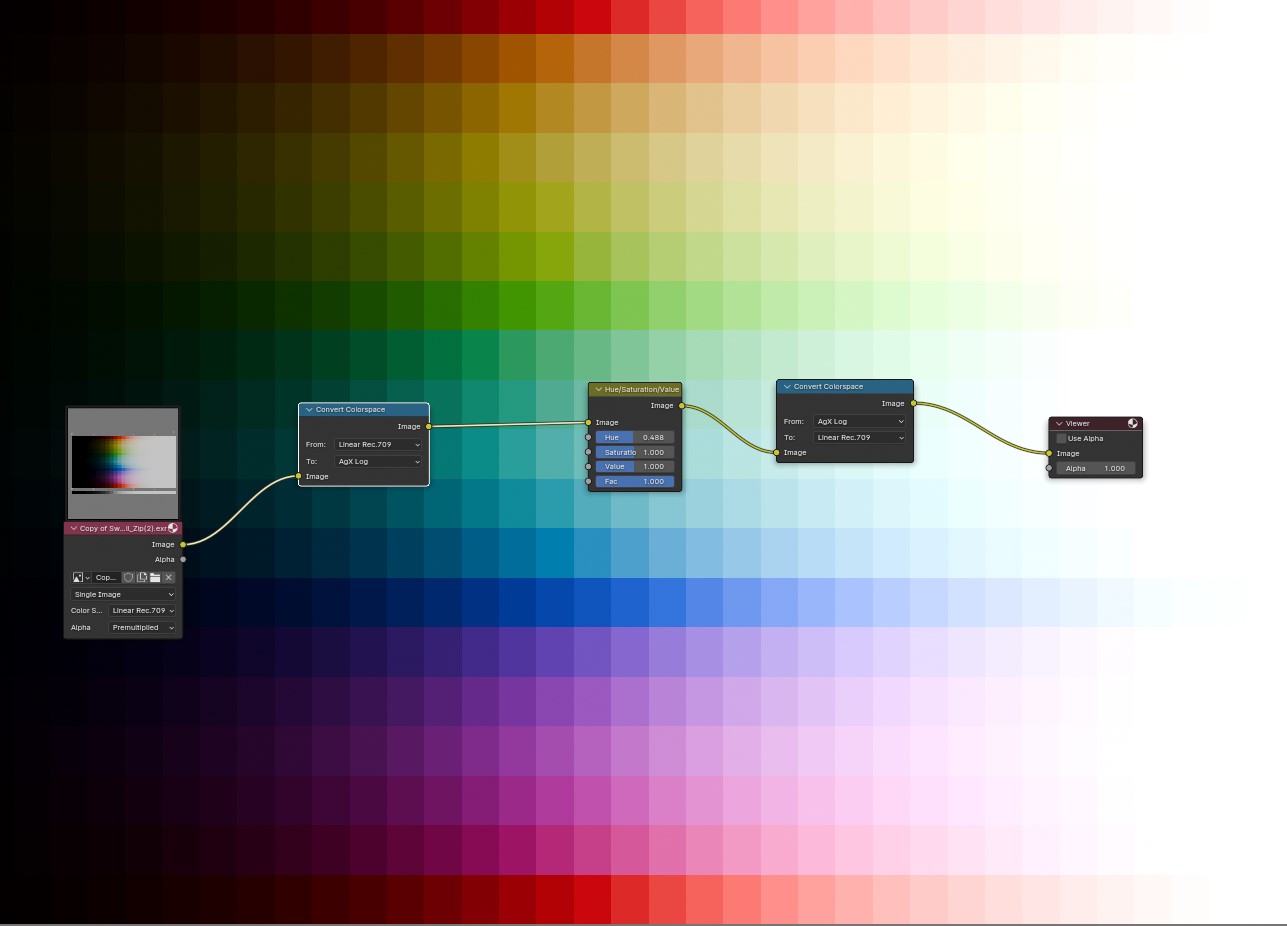Select the Viewer node title

[1078, 424]
